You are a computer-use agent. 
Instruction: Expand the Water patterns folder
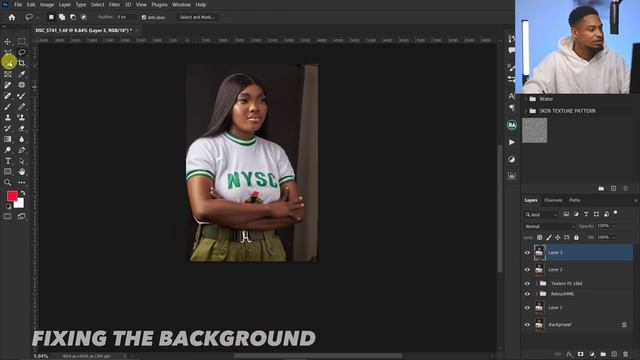(x=526, y=99)
